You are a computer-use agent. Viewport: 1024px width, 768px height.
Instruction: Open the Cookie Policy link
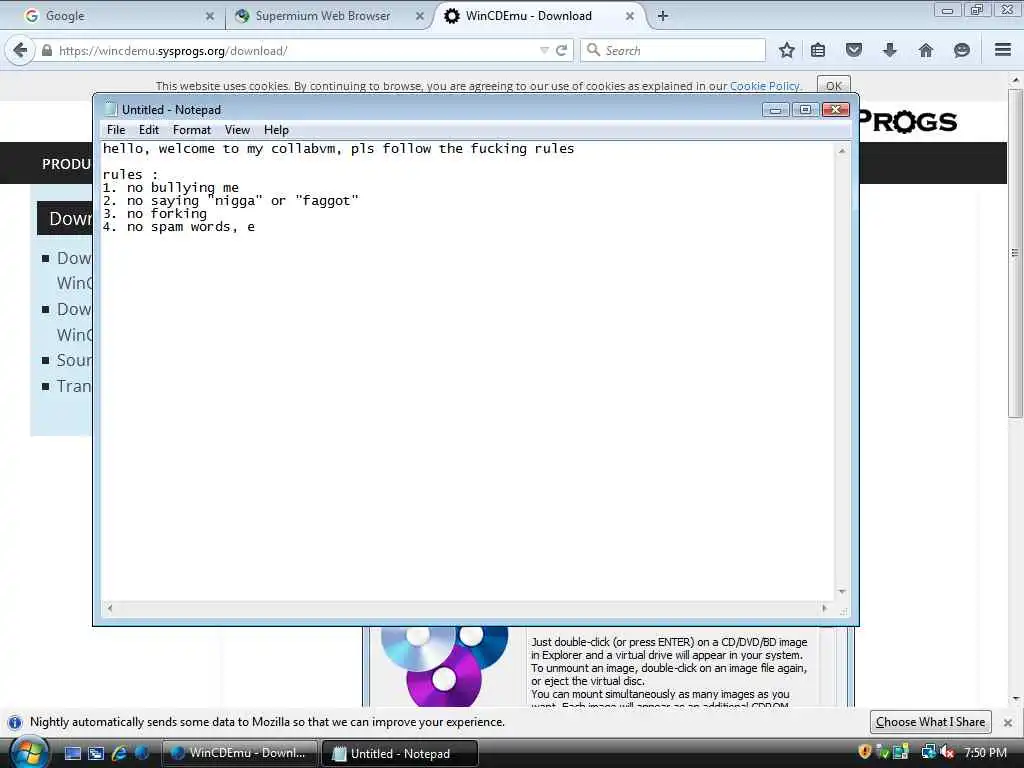tap(764, 86)
